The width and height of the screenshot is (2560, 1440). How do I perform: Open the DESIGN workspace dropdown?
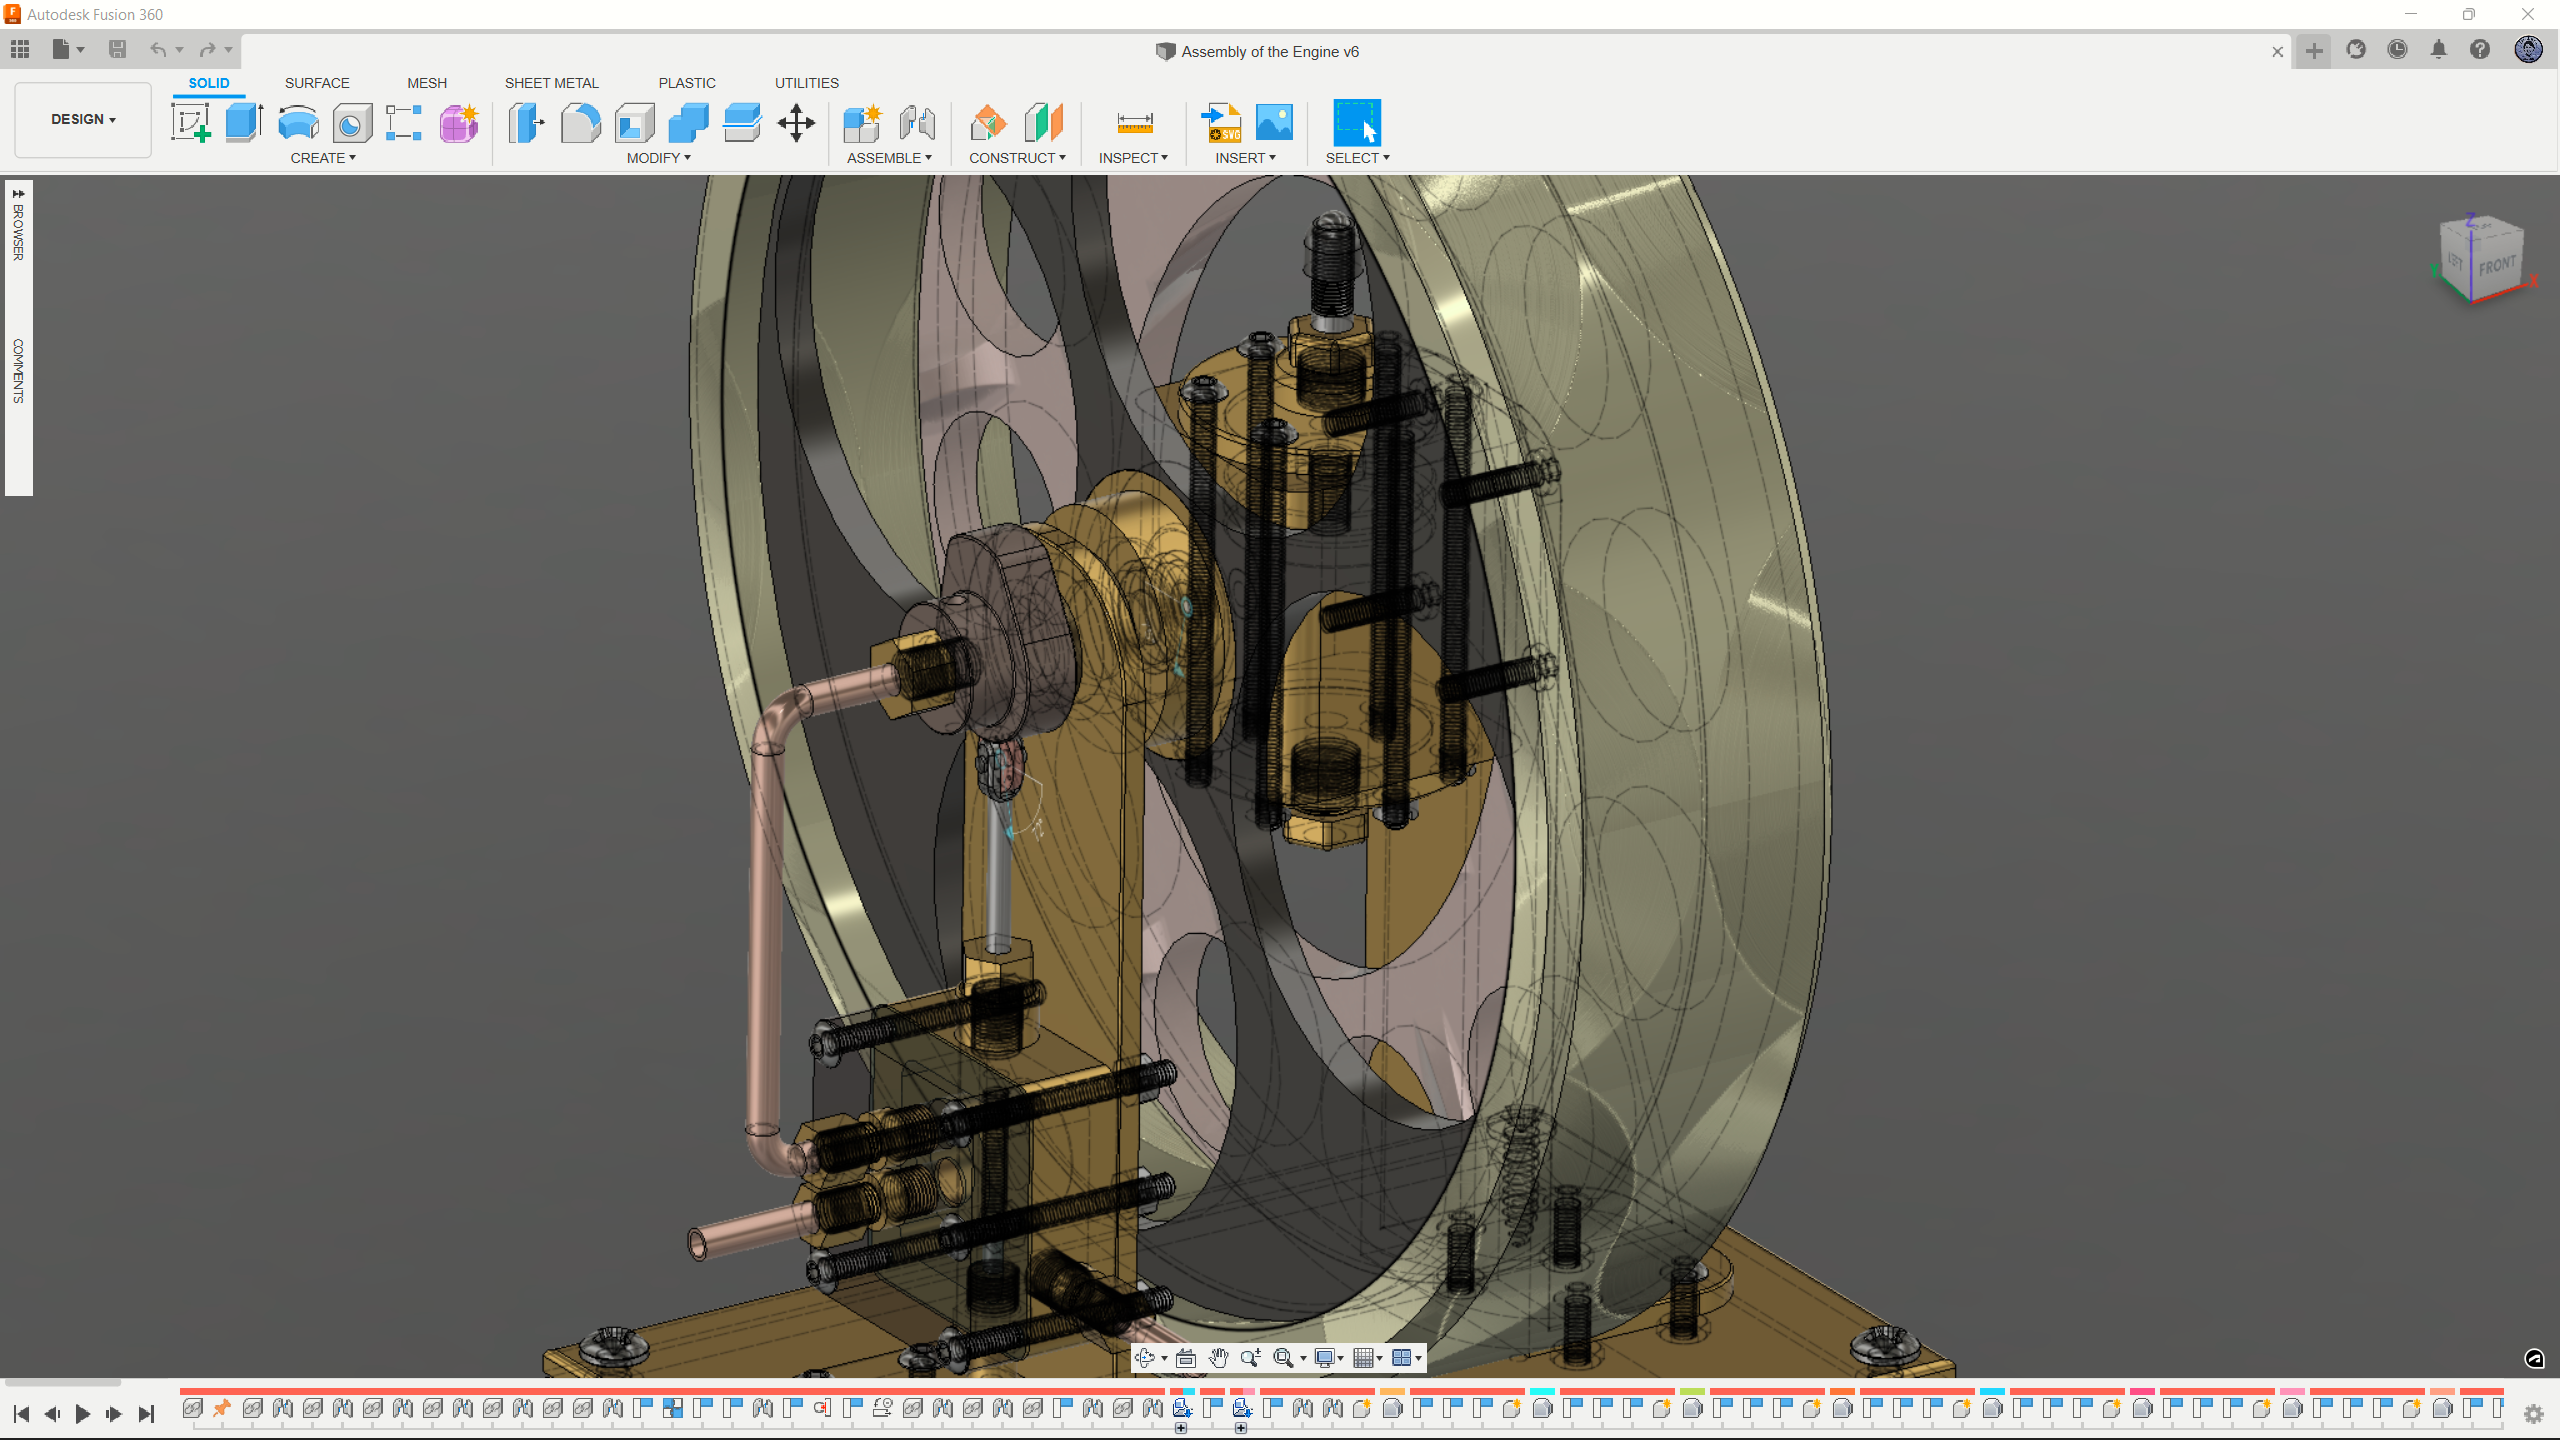83,119
